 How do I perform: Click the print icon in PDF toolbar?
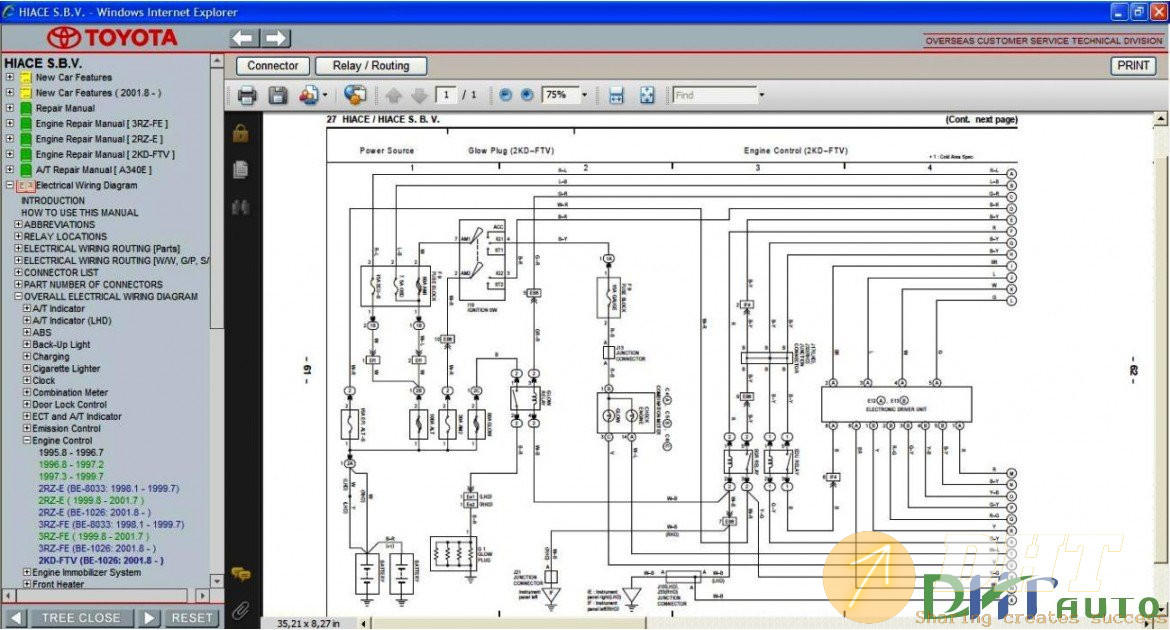coord(247,95)
